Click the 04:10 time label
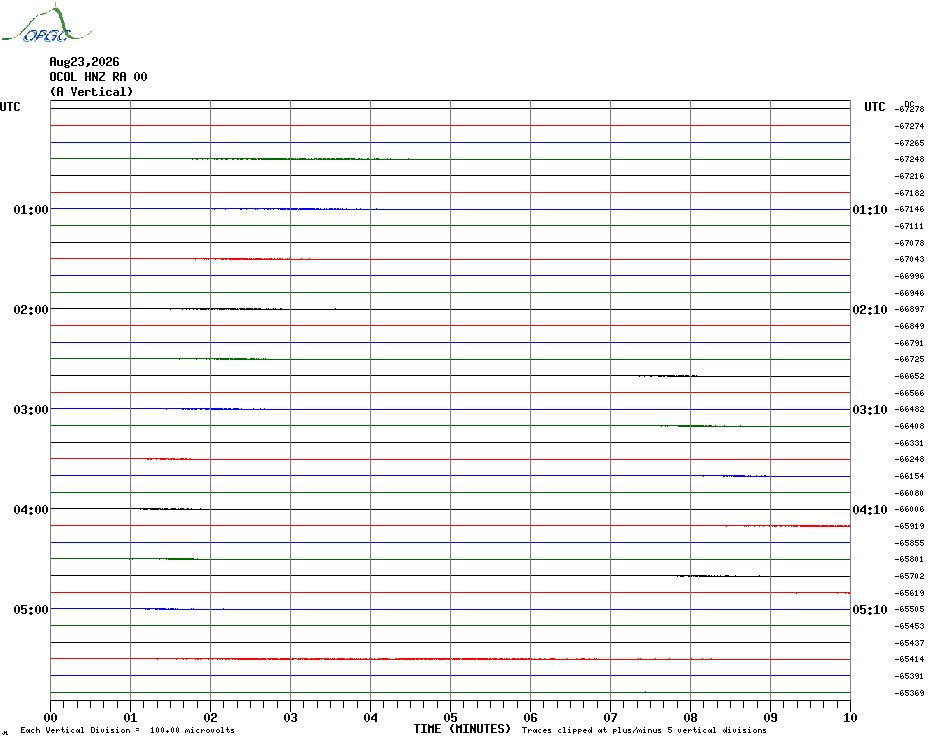Screen dimensions: 930x744 [870, 510]
